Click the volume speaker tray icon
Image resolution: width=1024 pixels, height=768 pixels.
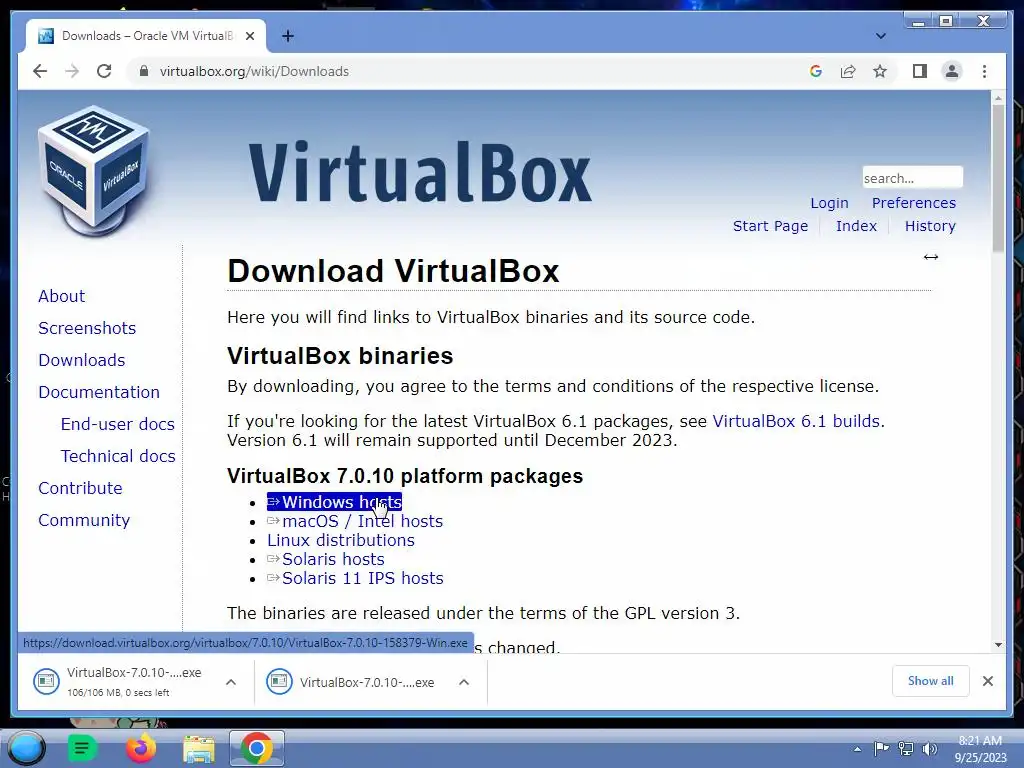click(x=929, y=748)
